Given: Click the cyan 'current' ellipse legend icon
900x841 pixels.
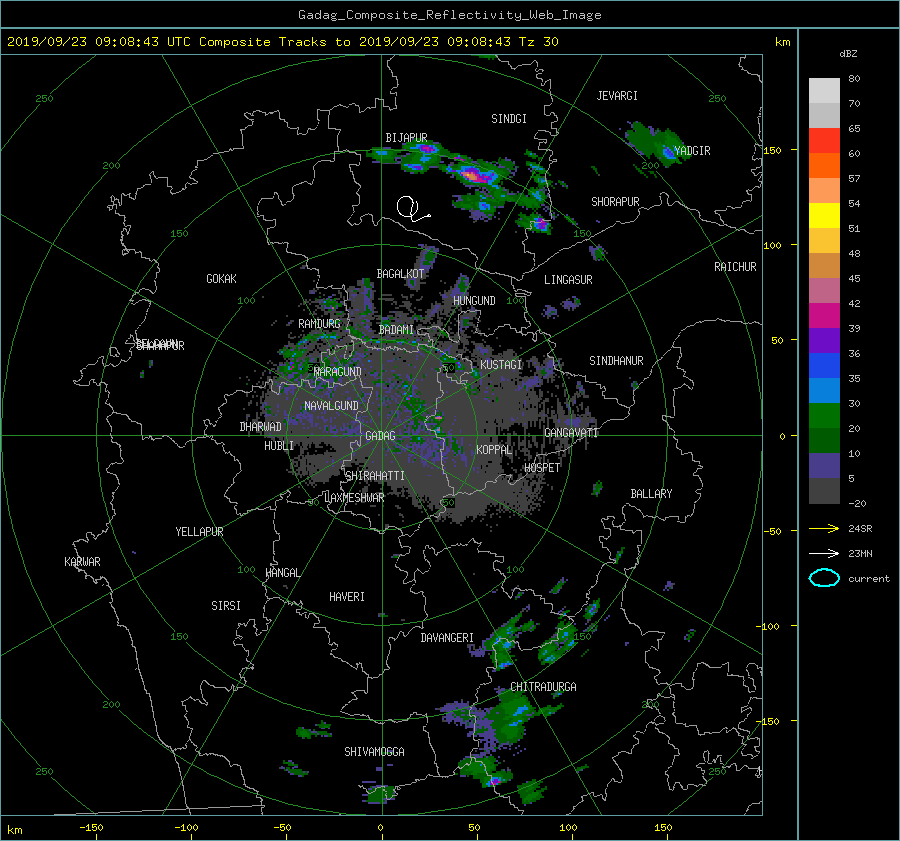Looking at the screenshot, I should [824, 578].
